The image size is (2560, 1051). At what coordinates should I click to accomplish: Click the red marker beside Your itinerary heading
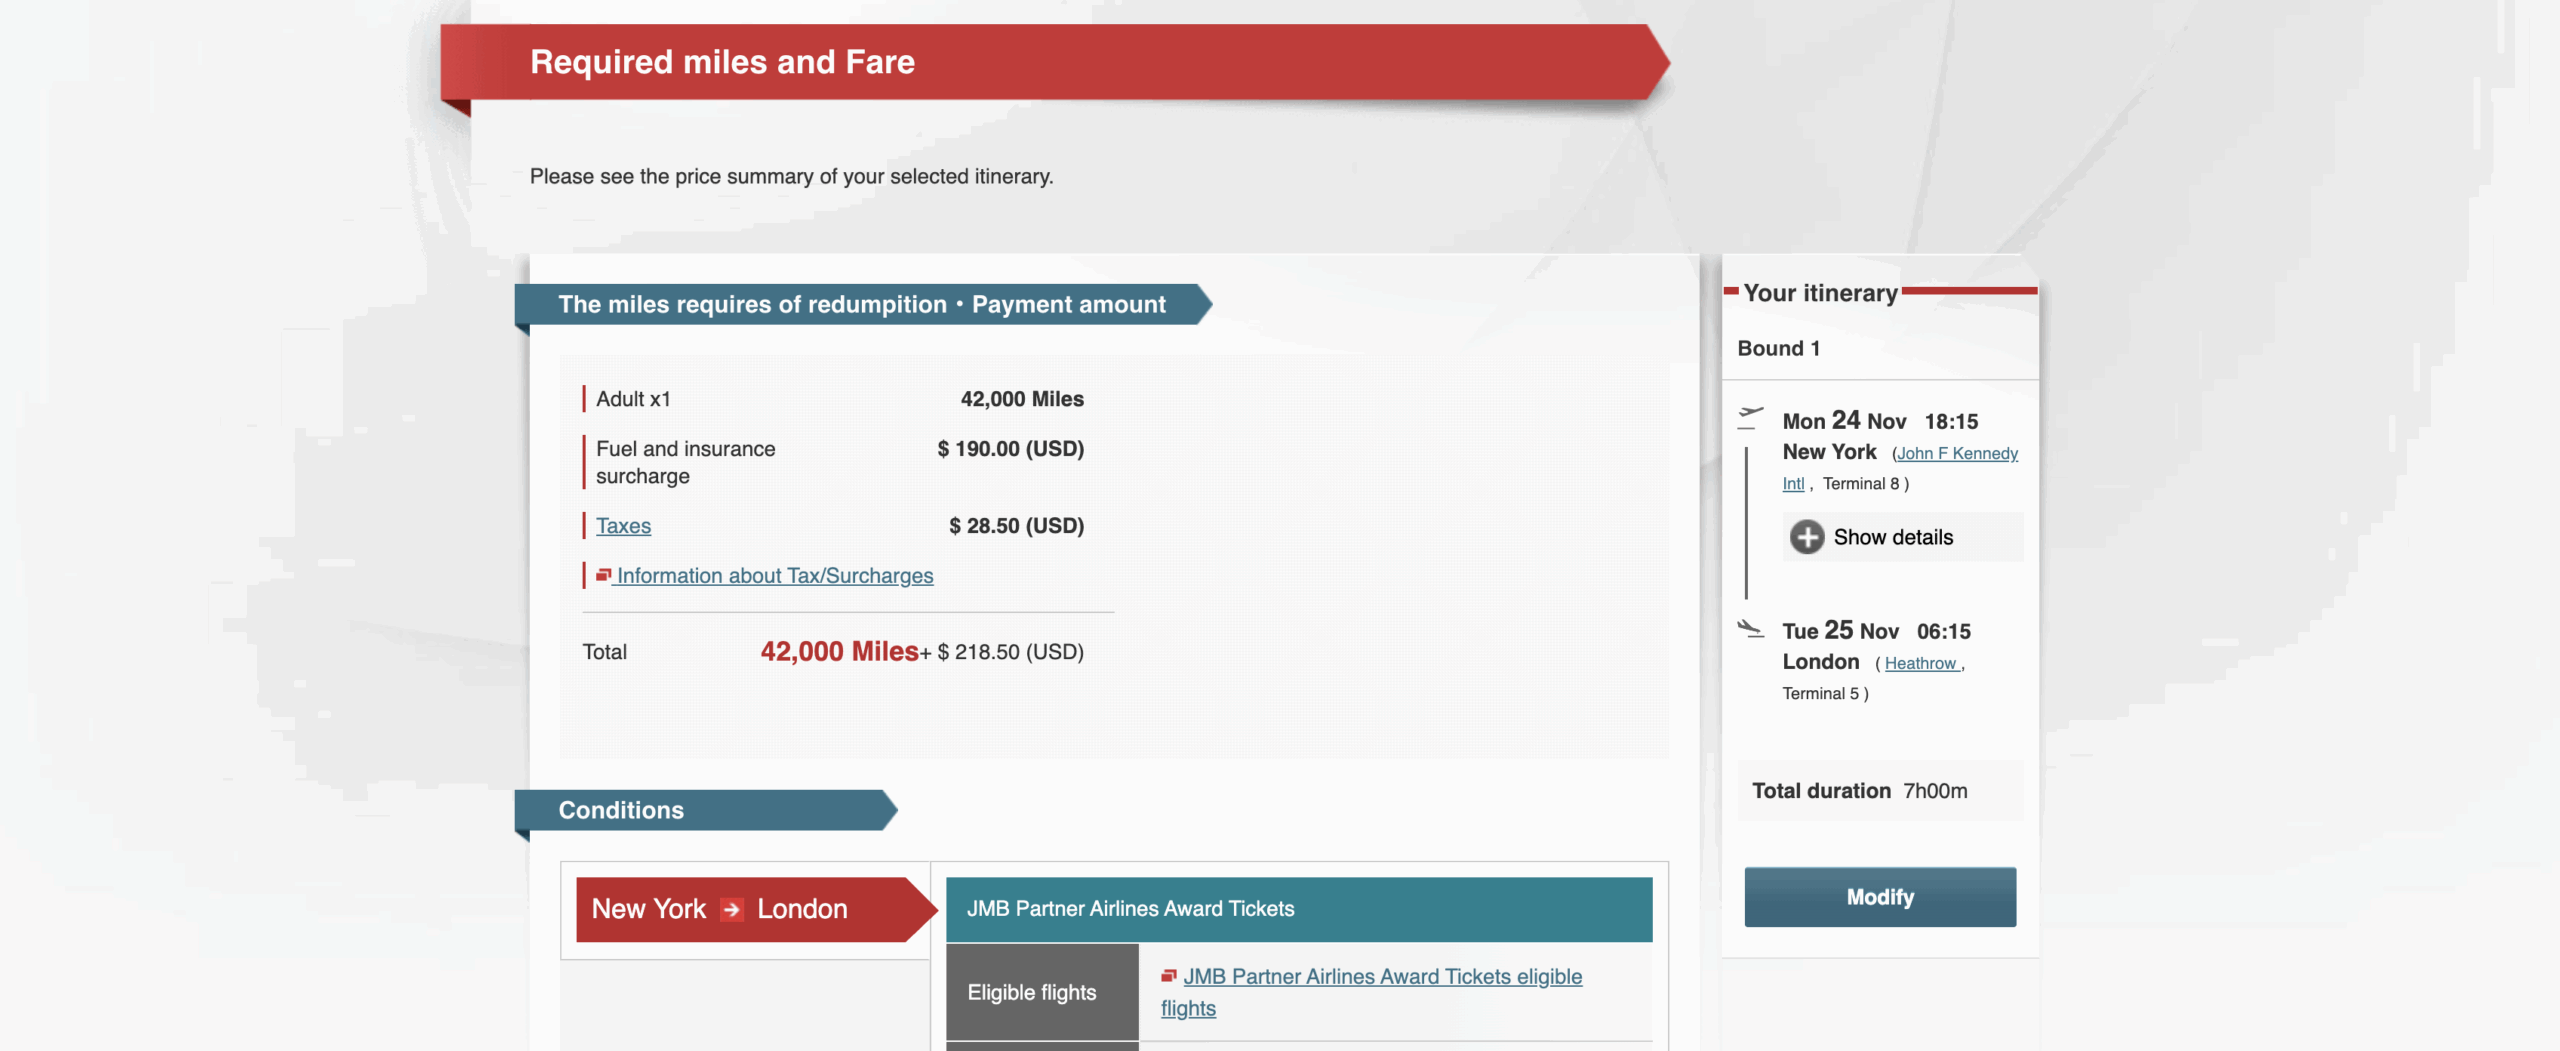pyautogui.click(x=1729, y=292)
